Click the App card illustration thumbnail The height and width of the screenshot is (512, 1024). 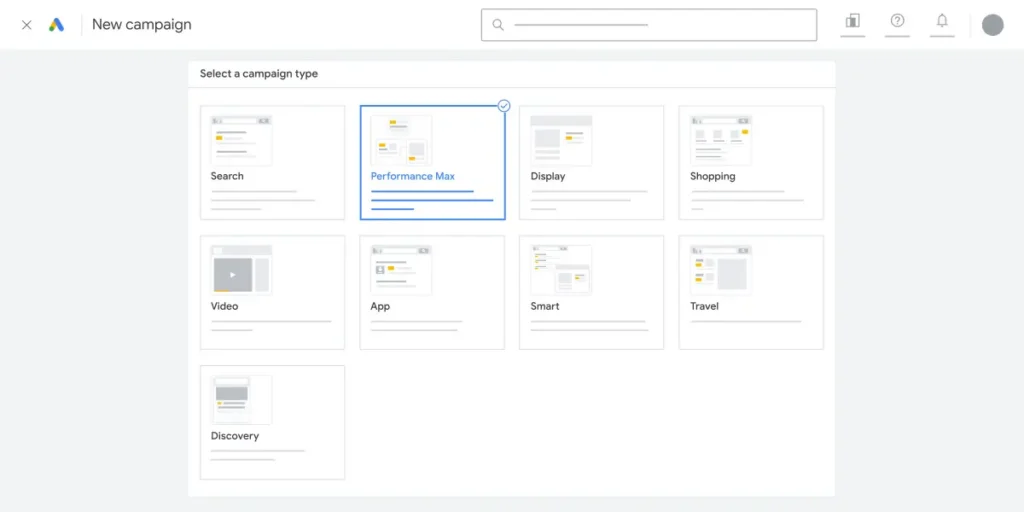401,270
